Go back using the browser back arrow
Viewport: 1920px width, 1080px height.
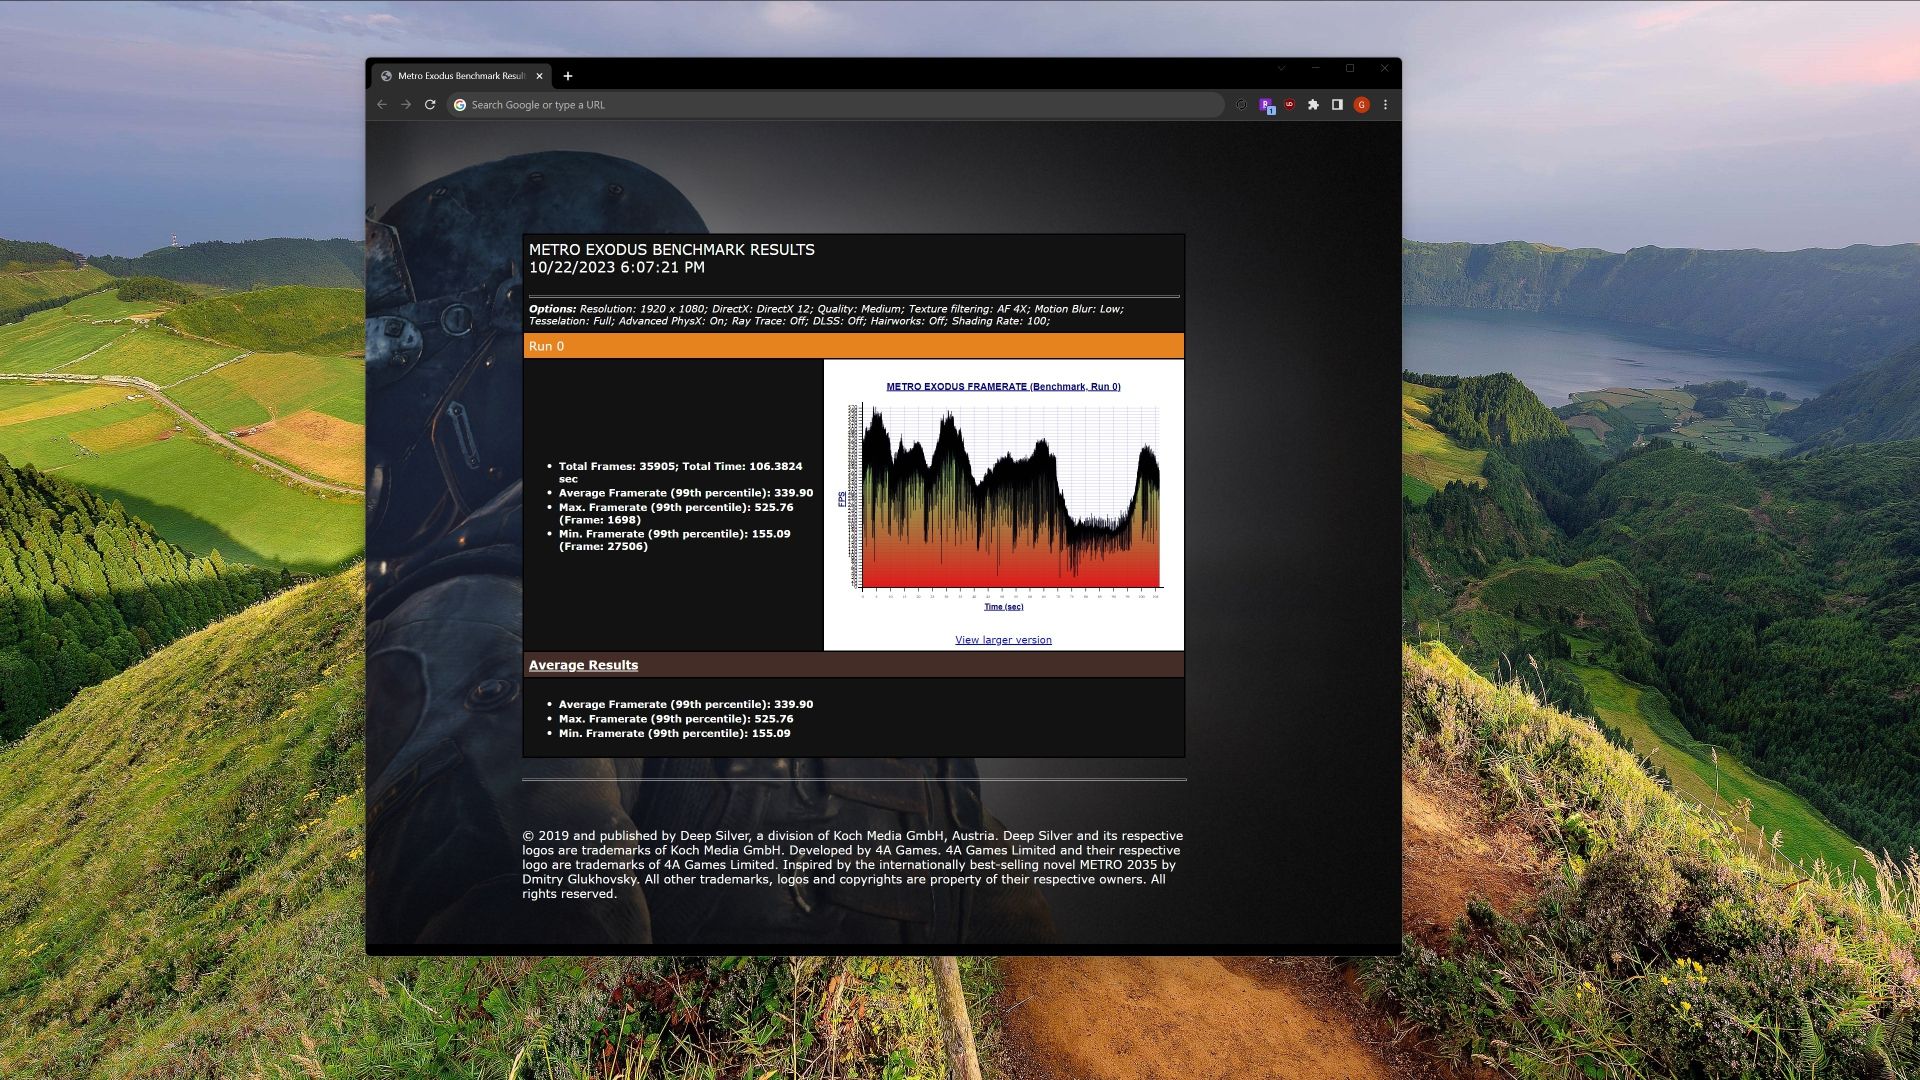pos(382,104)
